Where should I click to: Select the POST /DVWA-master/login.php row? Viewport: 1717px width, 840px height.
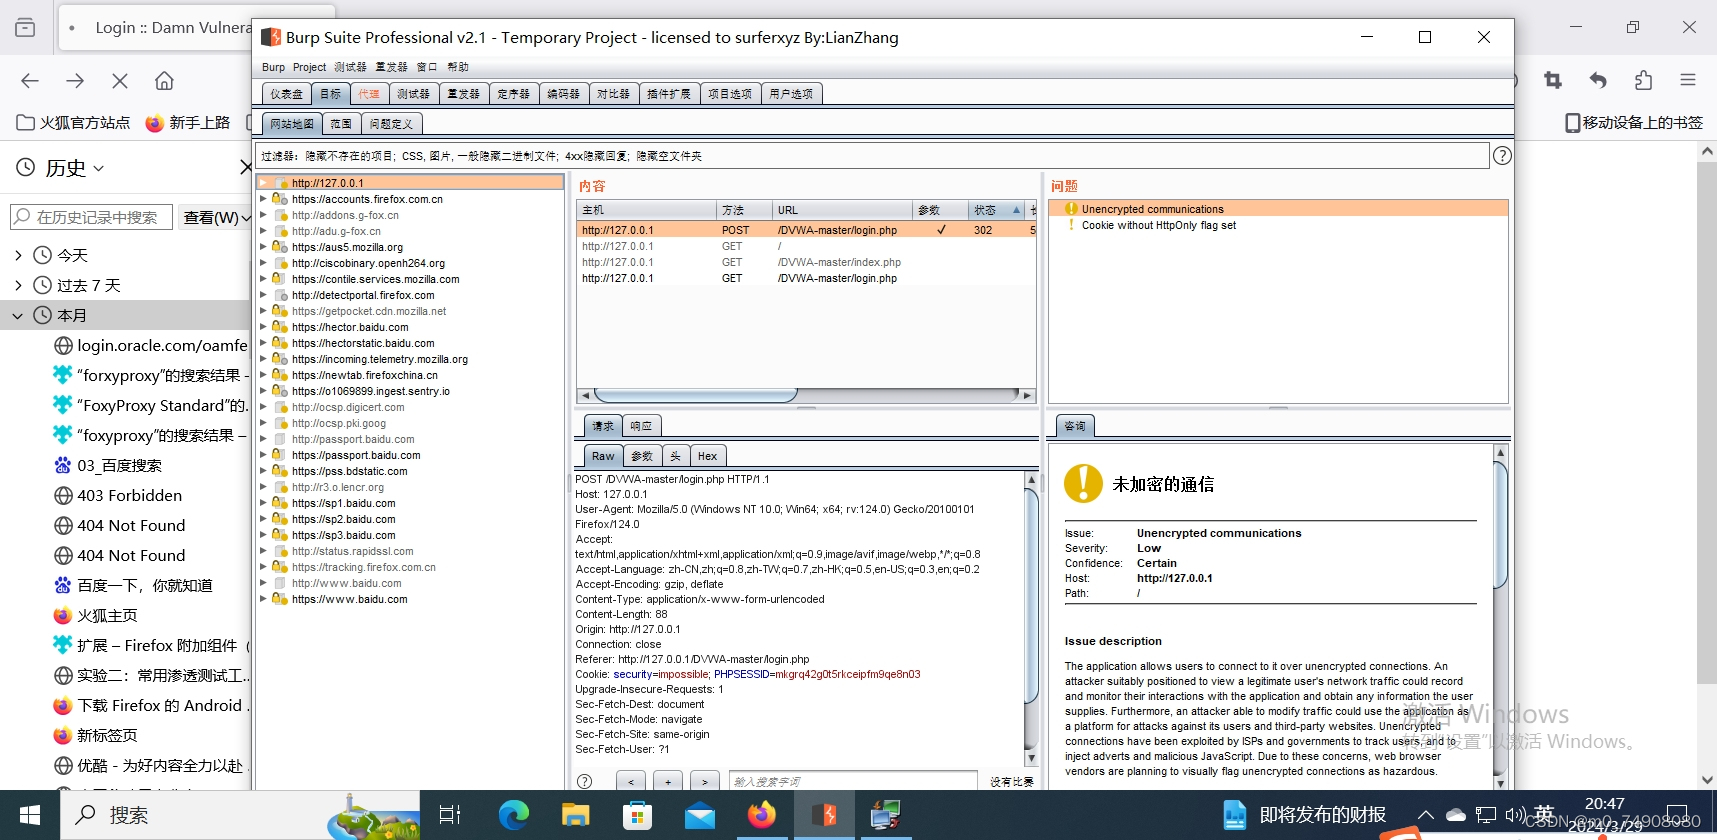coord(806,230)
